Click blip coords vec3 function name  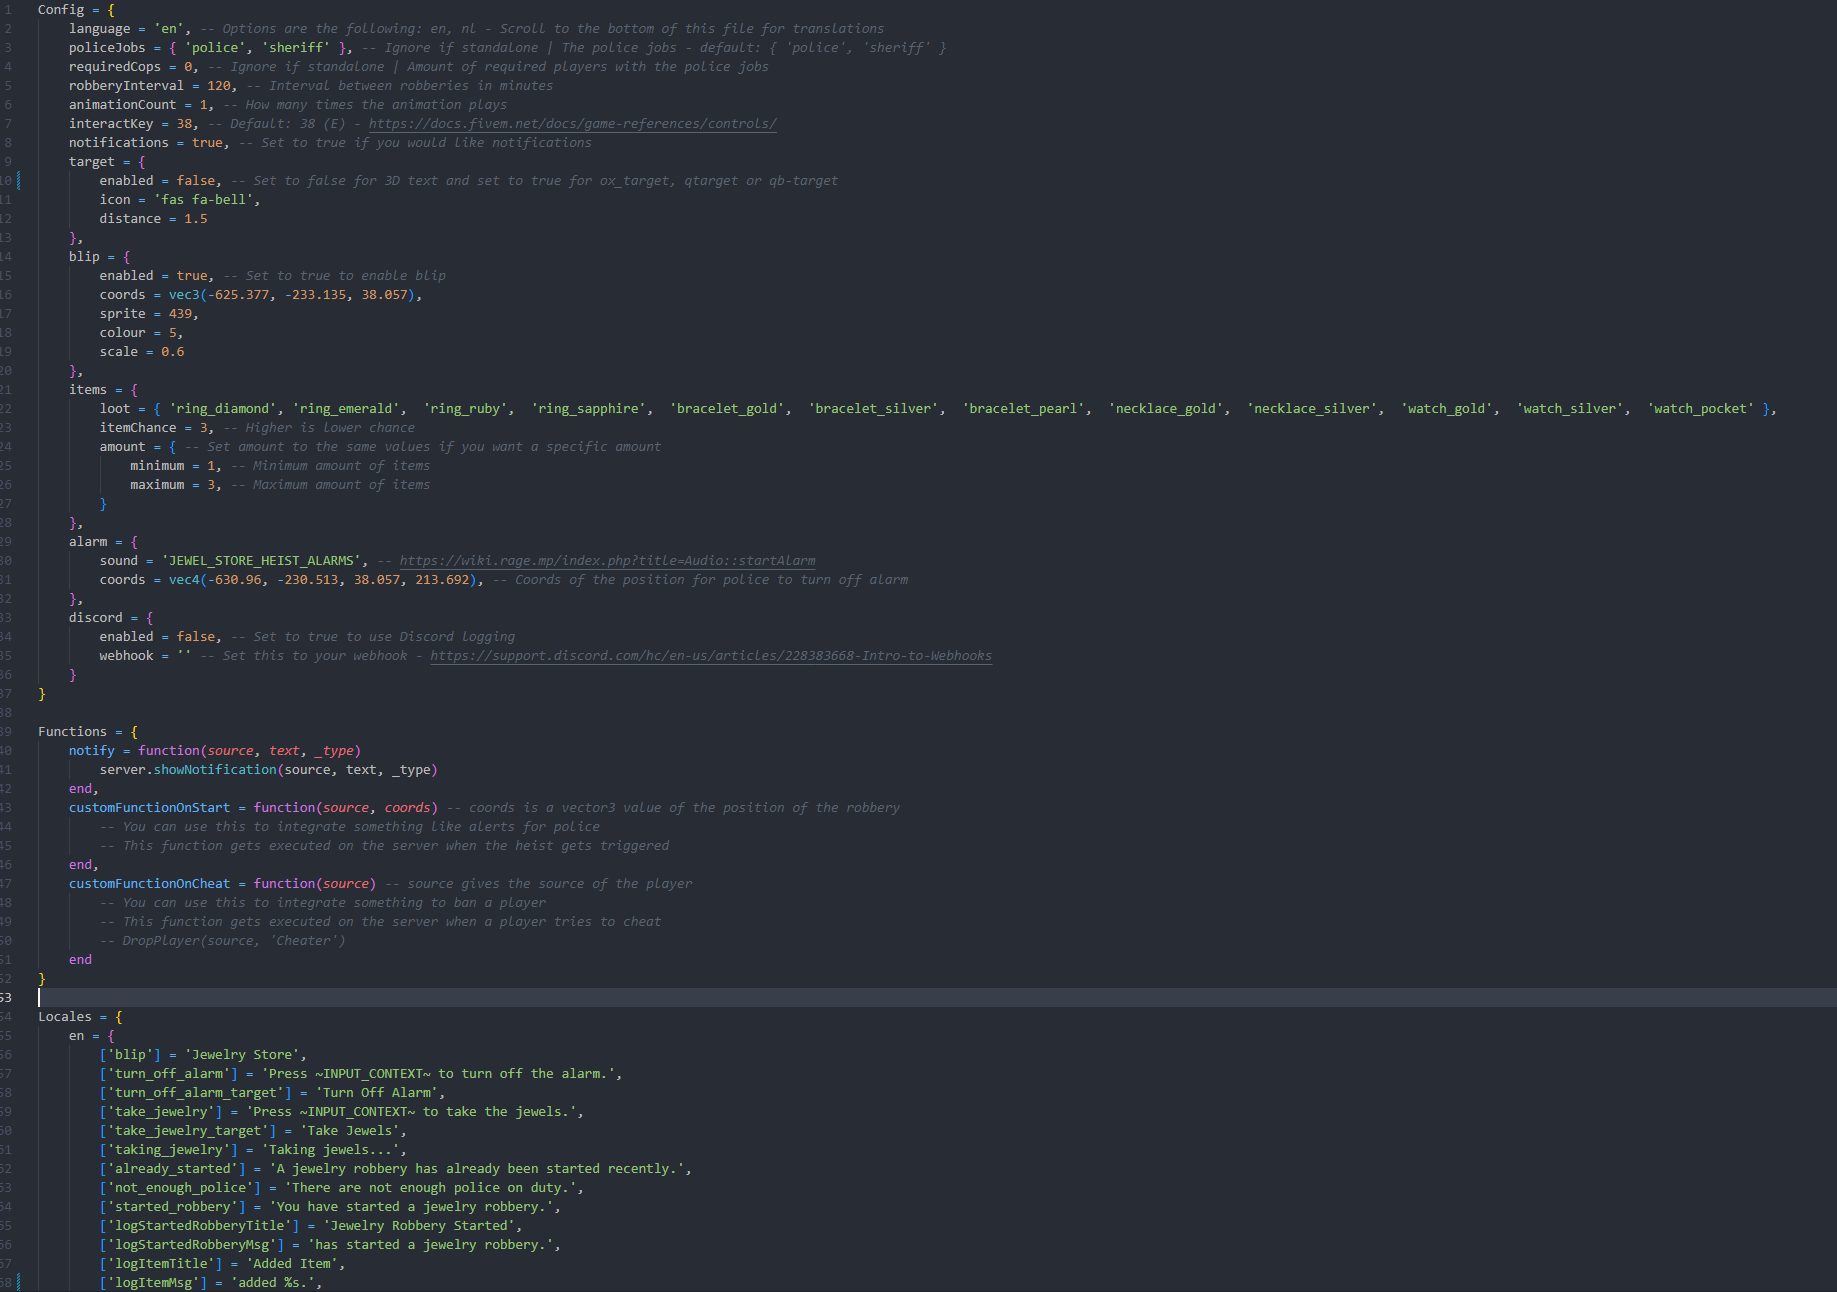point(184,295)
